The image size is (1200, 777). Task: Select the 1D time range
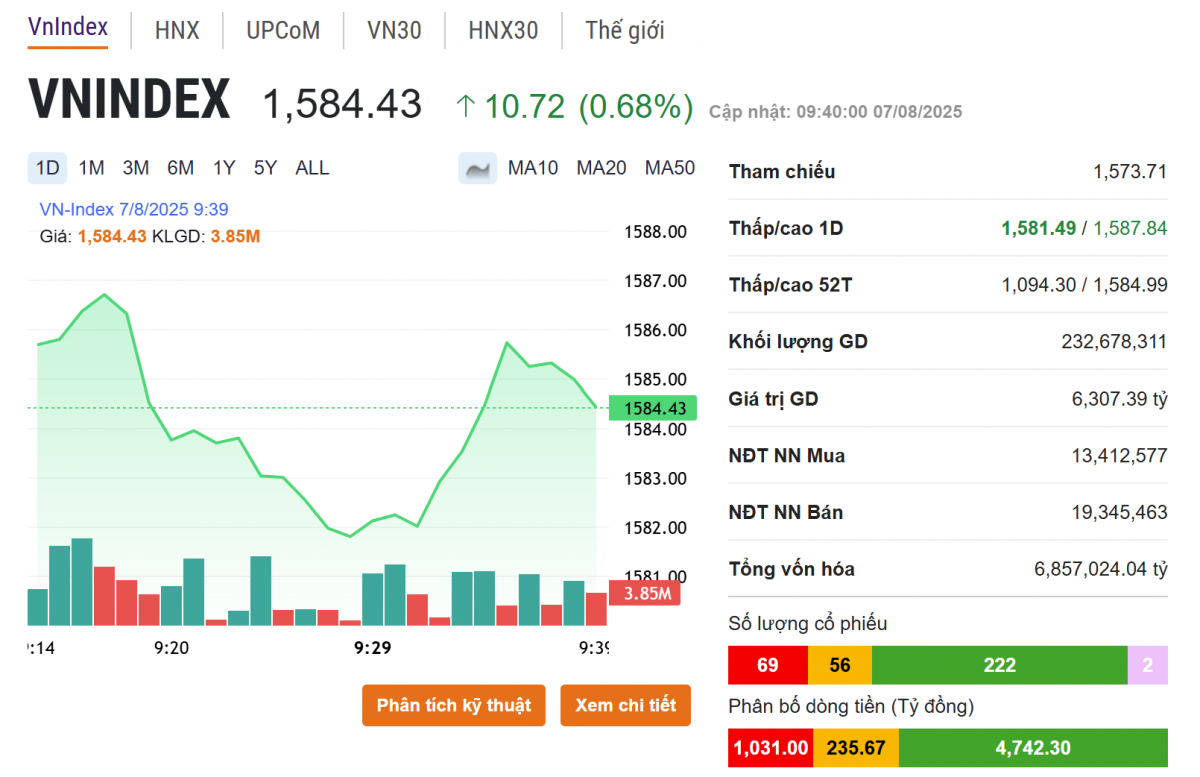[47, 168]
